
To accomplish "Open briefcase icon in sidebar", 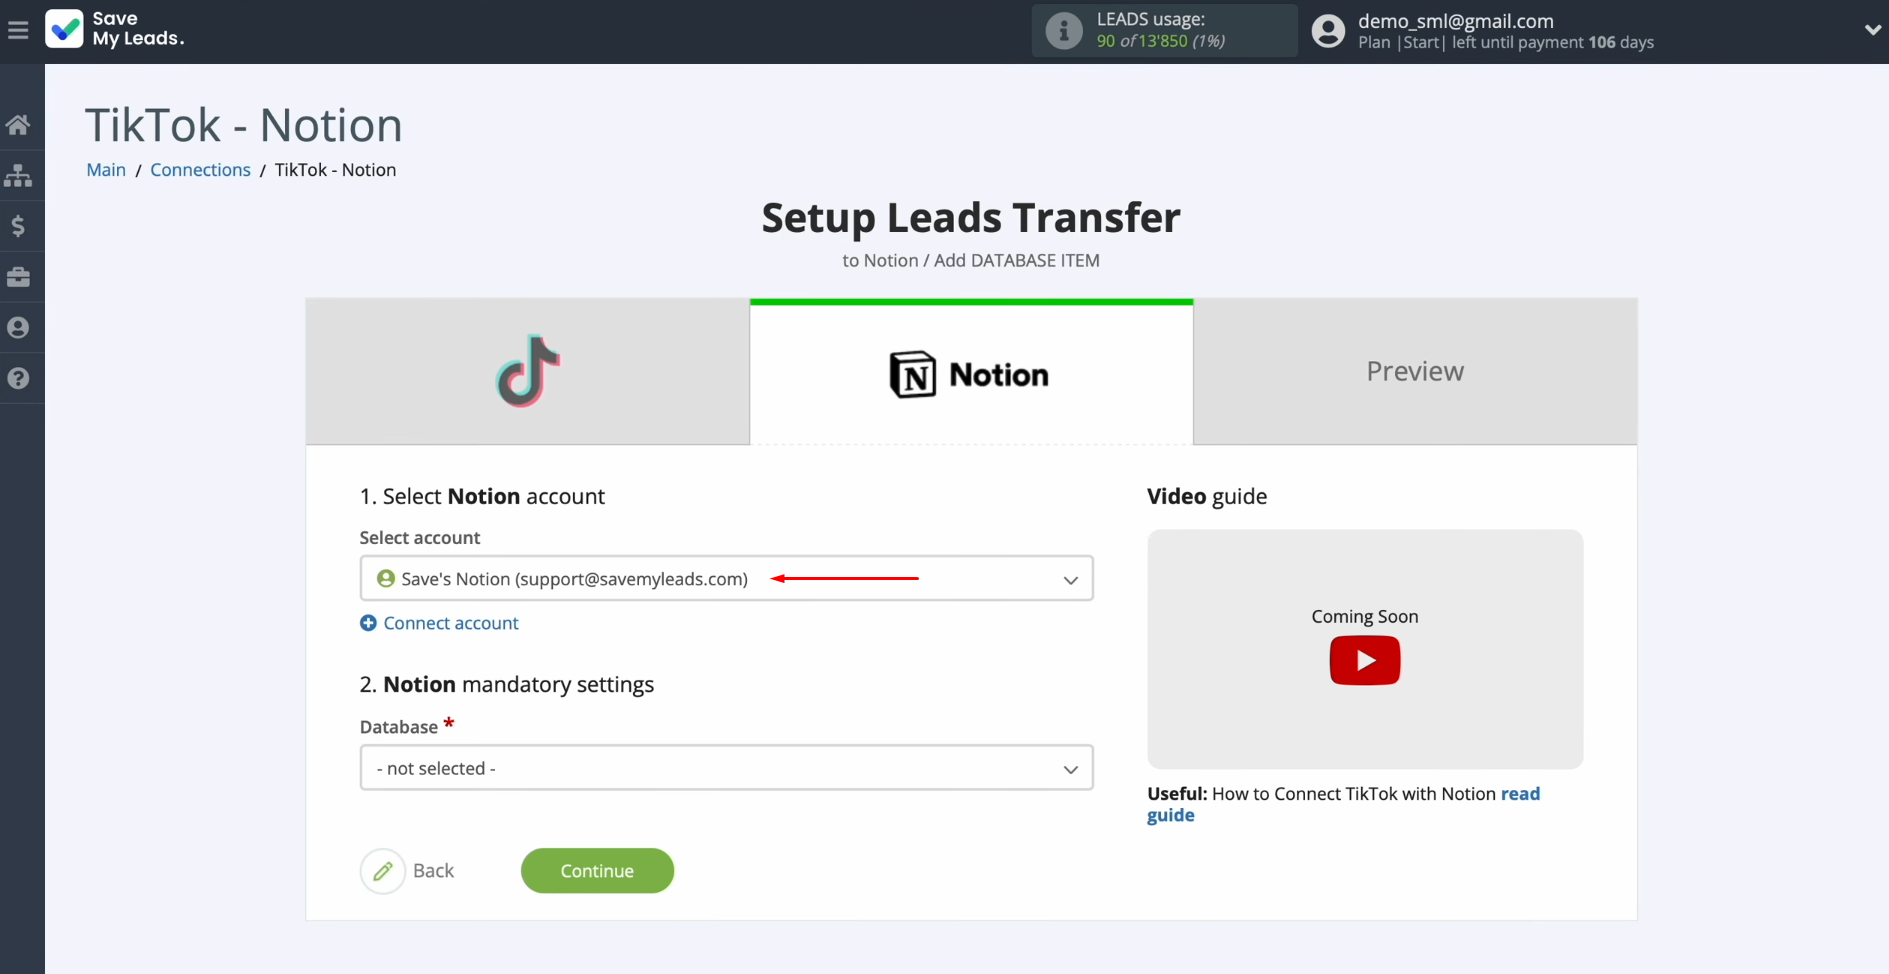I will coord(18,277).
